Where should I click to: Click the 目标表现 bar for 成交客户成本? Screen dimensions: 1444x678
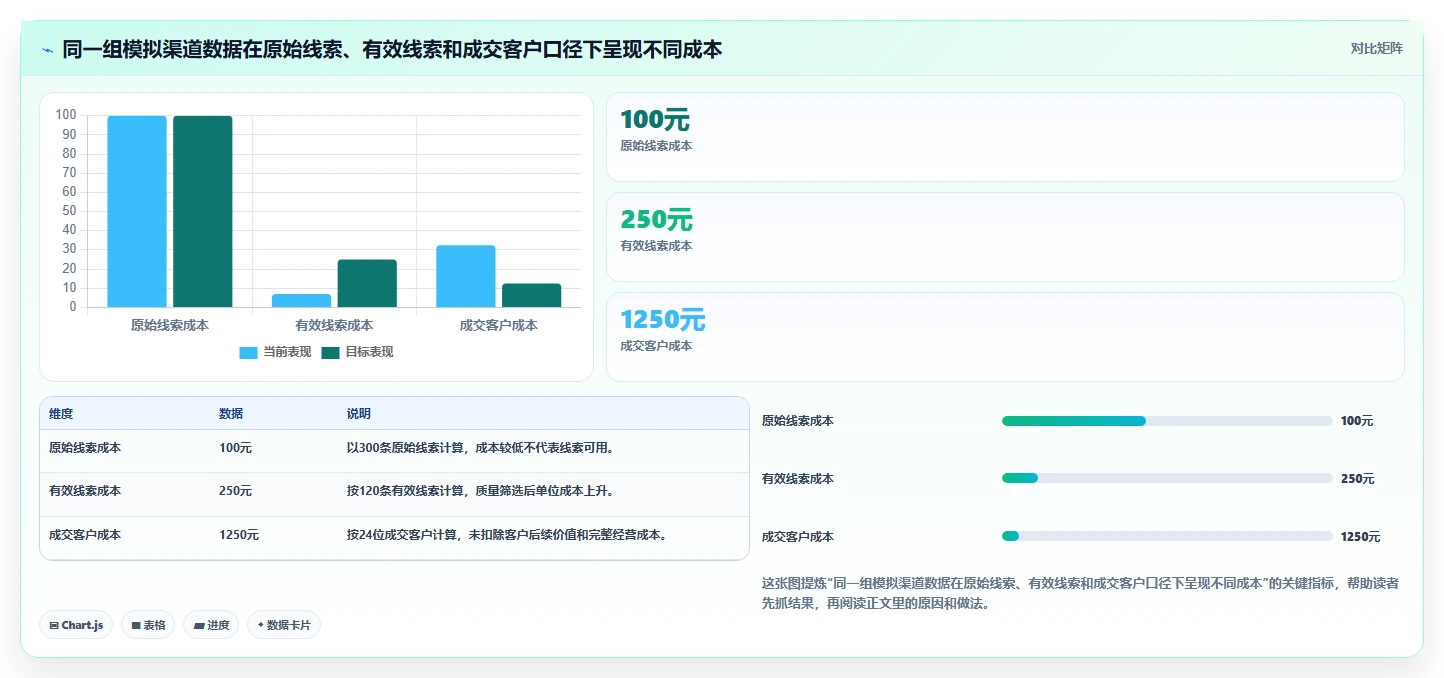pyautogui.click(x=531, y=295)
